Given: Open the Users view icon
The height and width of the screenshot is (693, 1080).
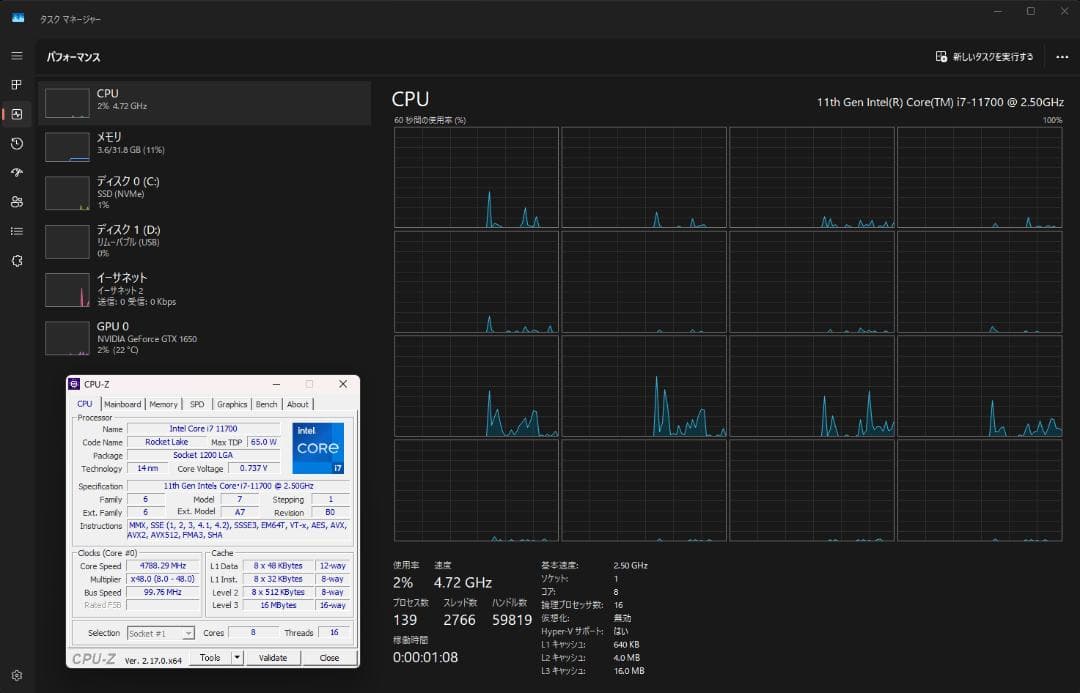Looking at the screenshot, I should (x=16, y=202).
